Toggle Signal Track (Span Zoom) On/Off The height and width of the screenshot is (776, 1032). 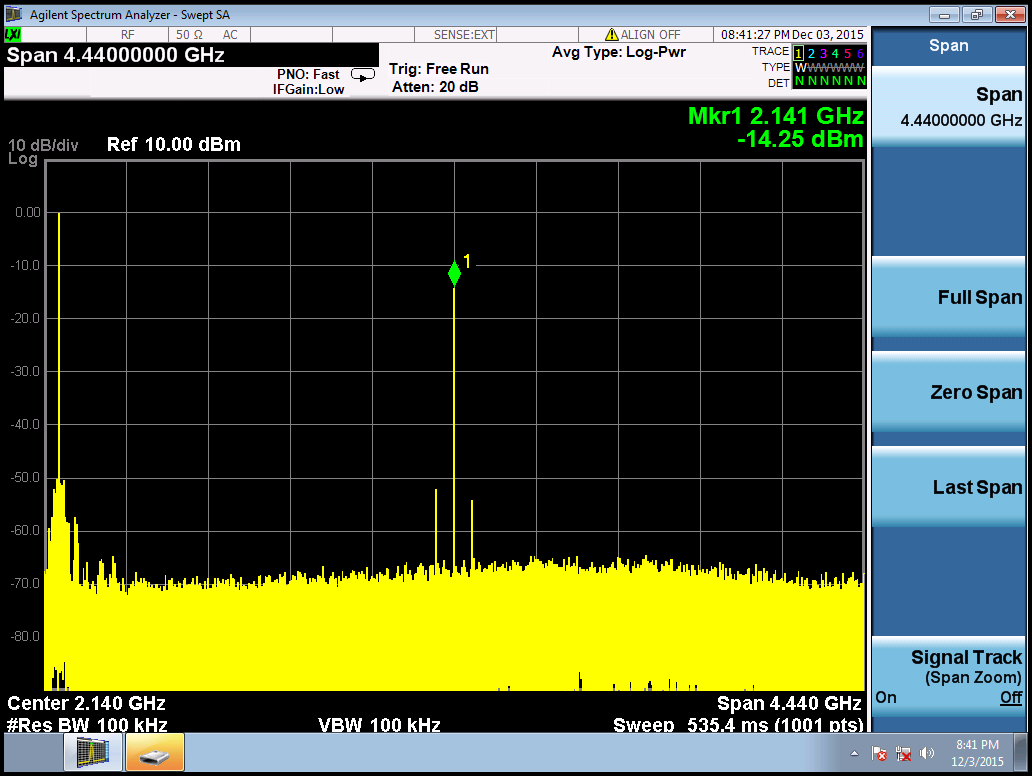(x=948, y=677)
